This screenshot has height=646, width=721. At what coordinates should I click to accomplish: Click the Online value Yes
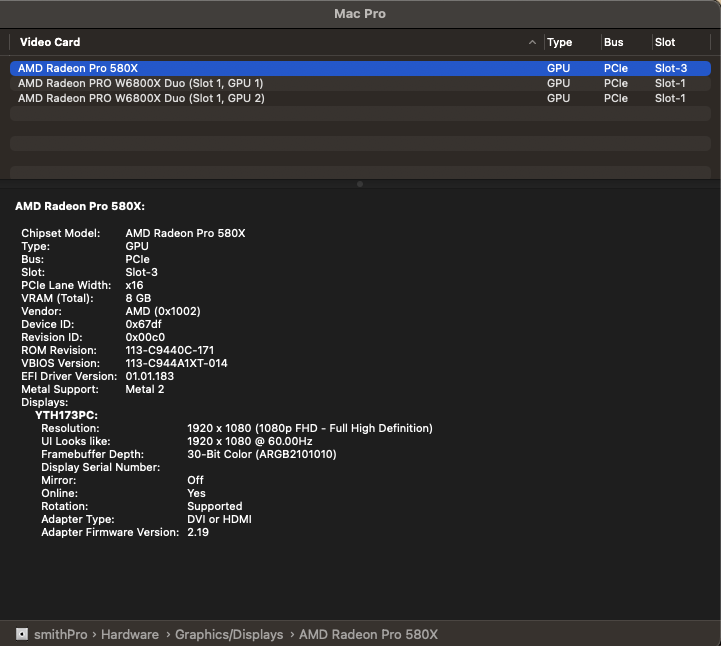click(196, 493)
